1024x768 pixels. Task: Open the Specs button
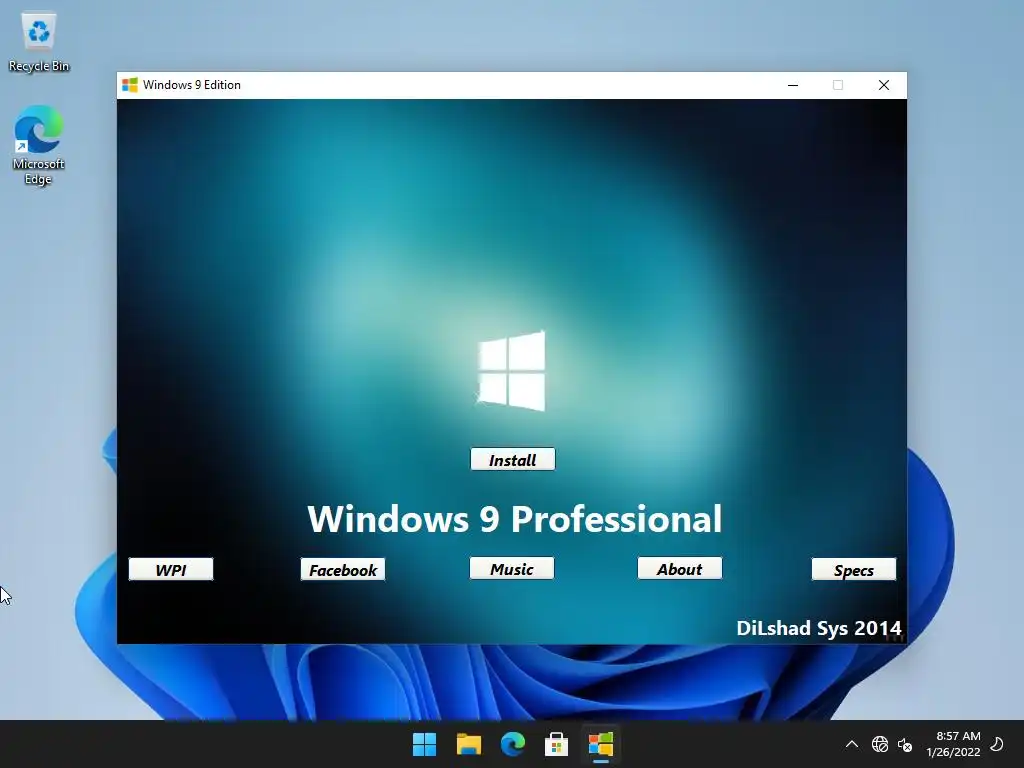coord(854,569)
